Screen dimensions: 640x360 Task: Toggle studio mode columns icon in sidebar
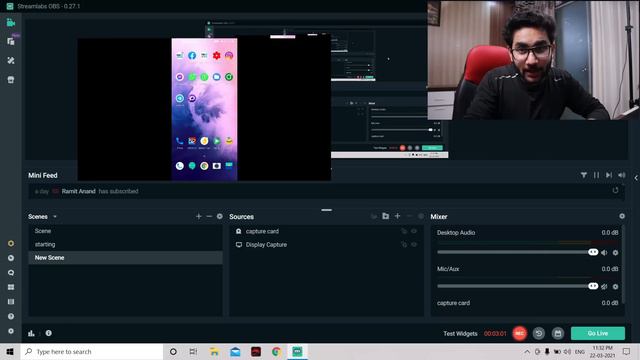click(x=11, y=302)
